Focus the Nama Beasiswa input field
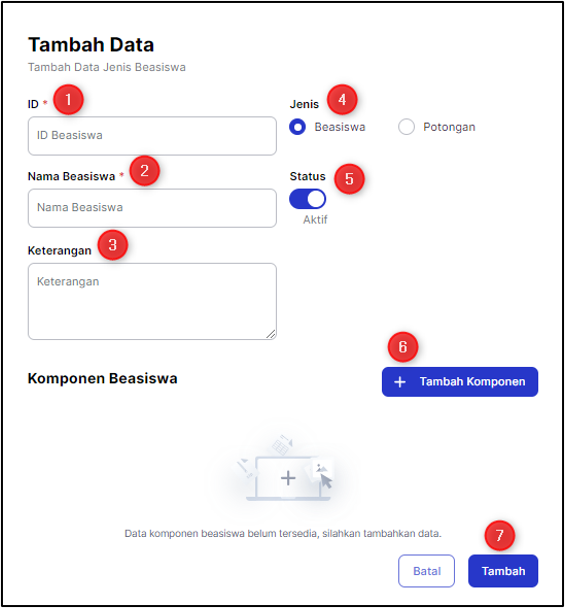This screenshot has height=608, width=565. [x=152, y=208]
